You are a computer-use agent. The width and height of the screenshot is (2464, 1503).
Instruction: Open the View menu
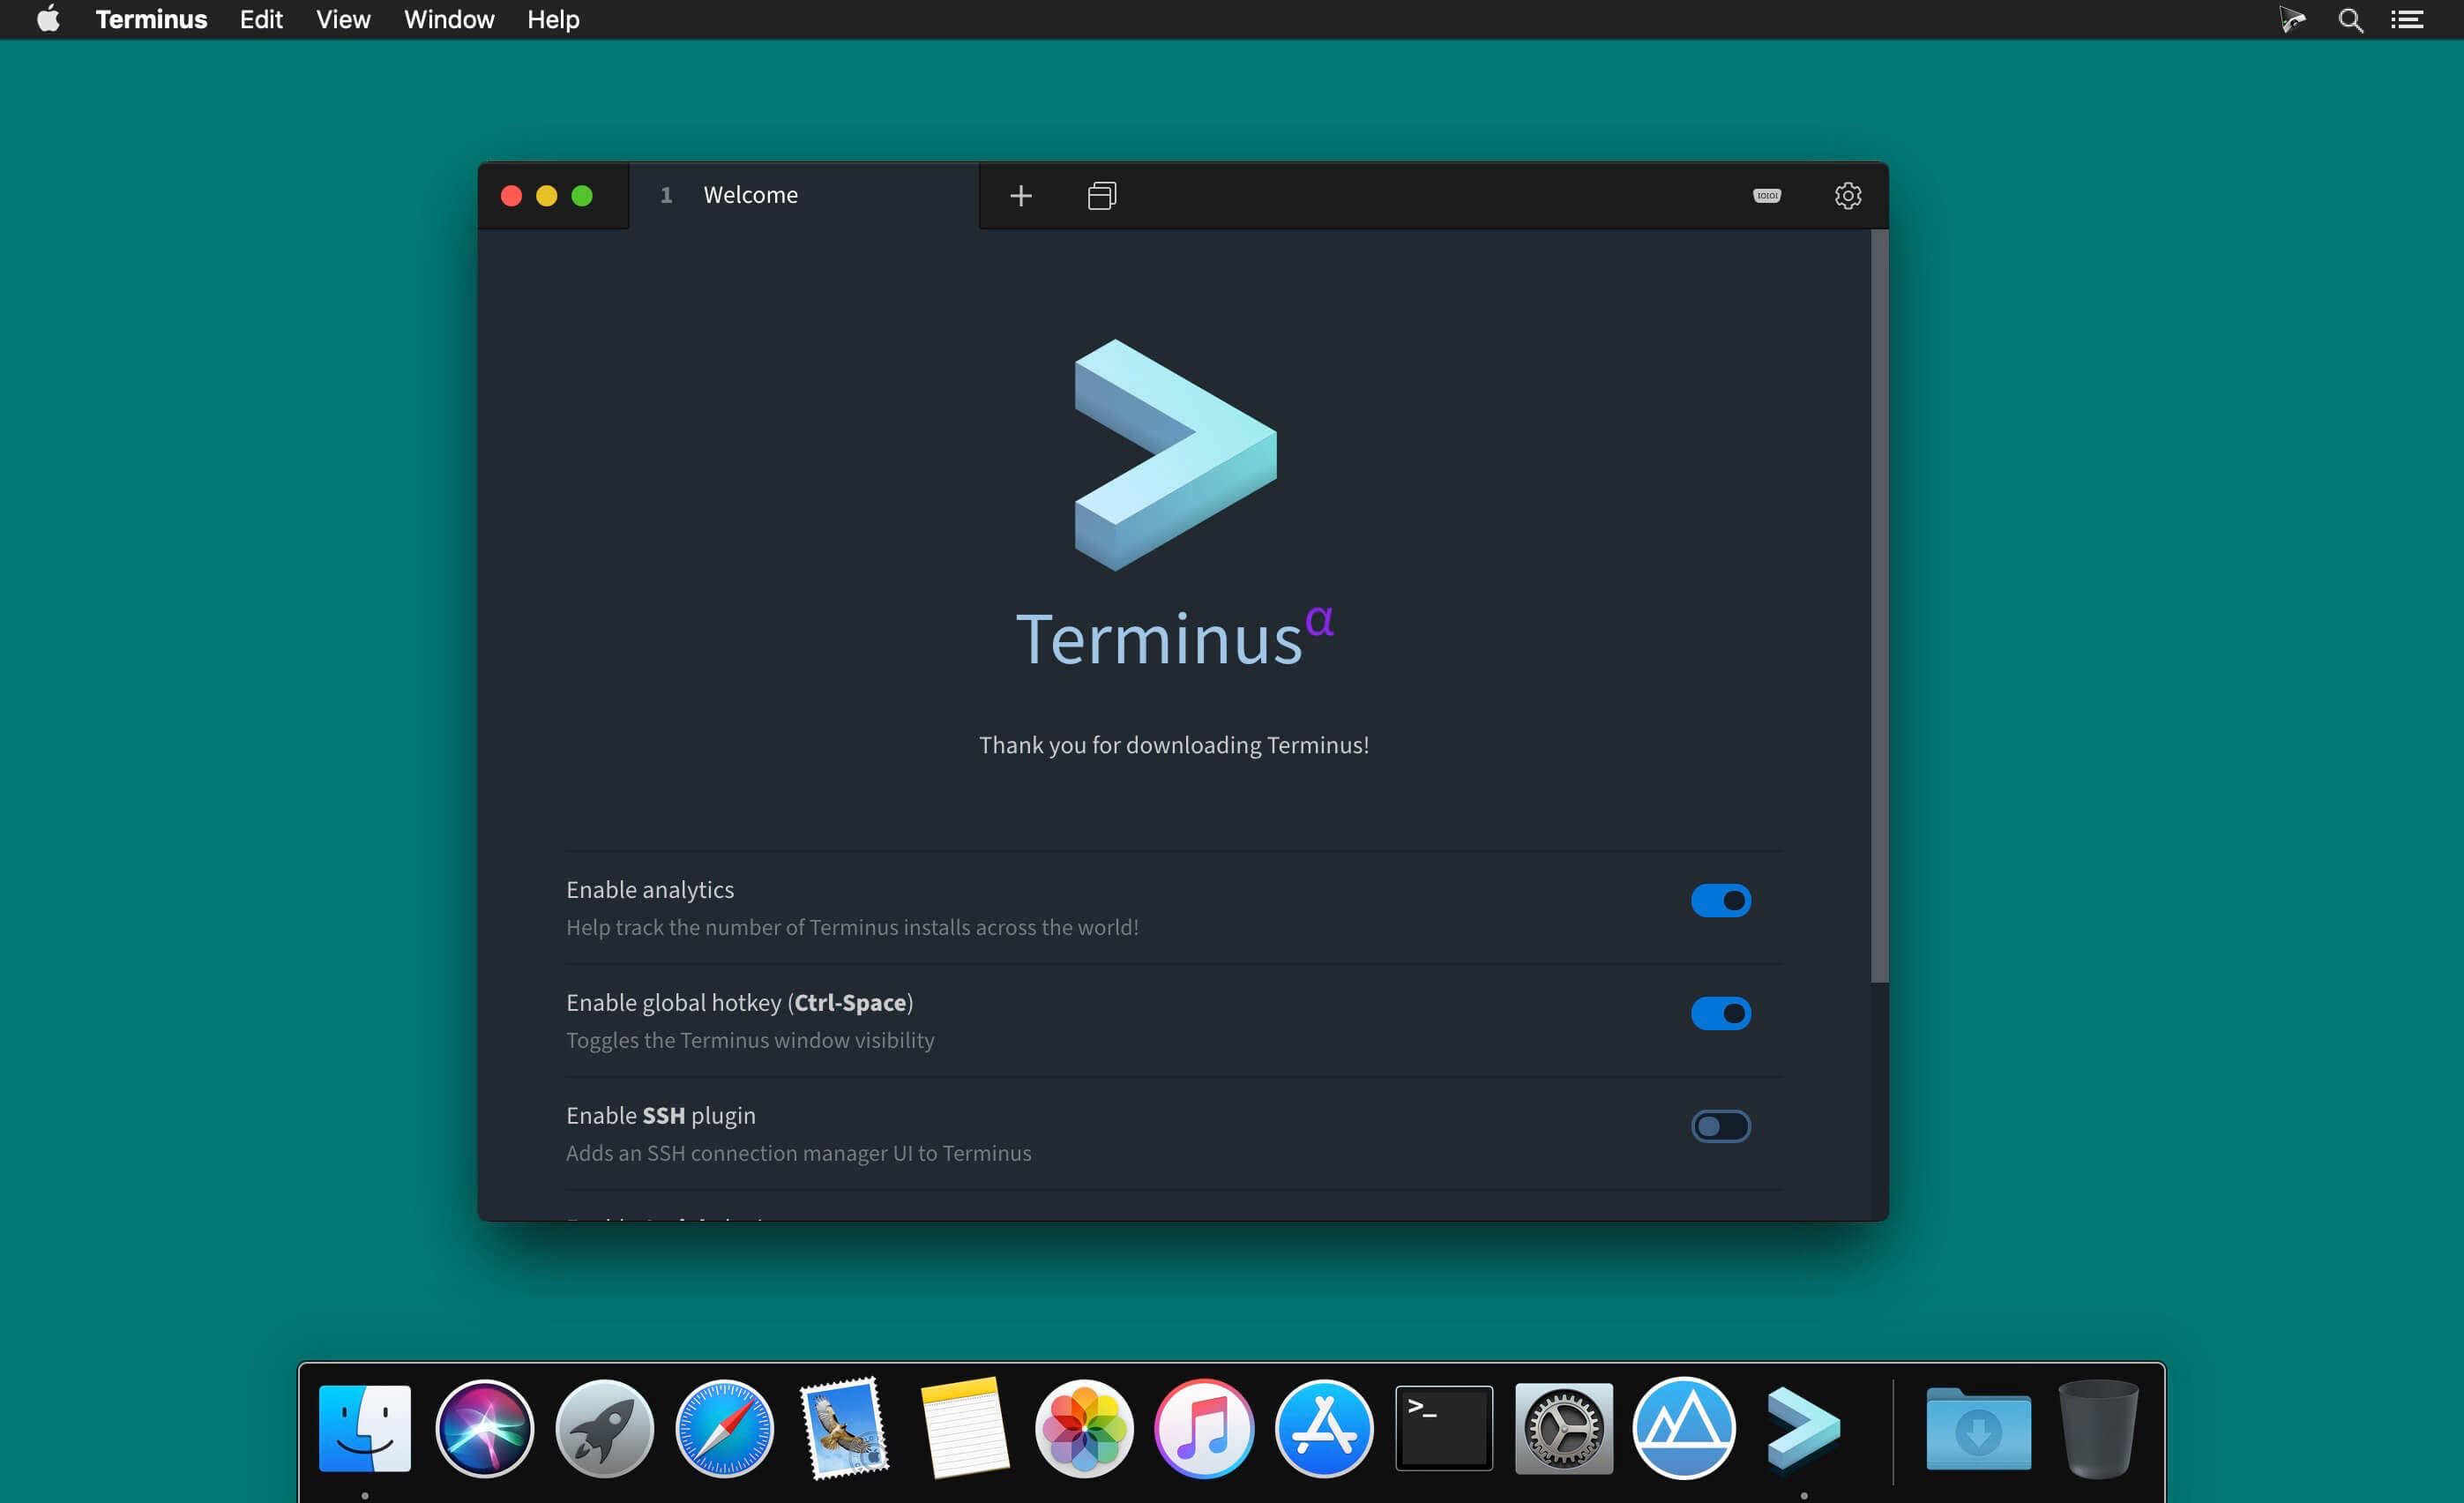click(x=343, y=20)
